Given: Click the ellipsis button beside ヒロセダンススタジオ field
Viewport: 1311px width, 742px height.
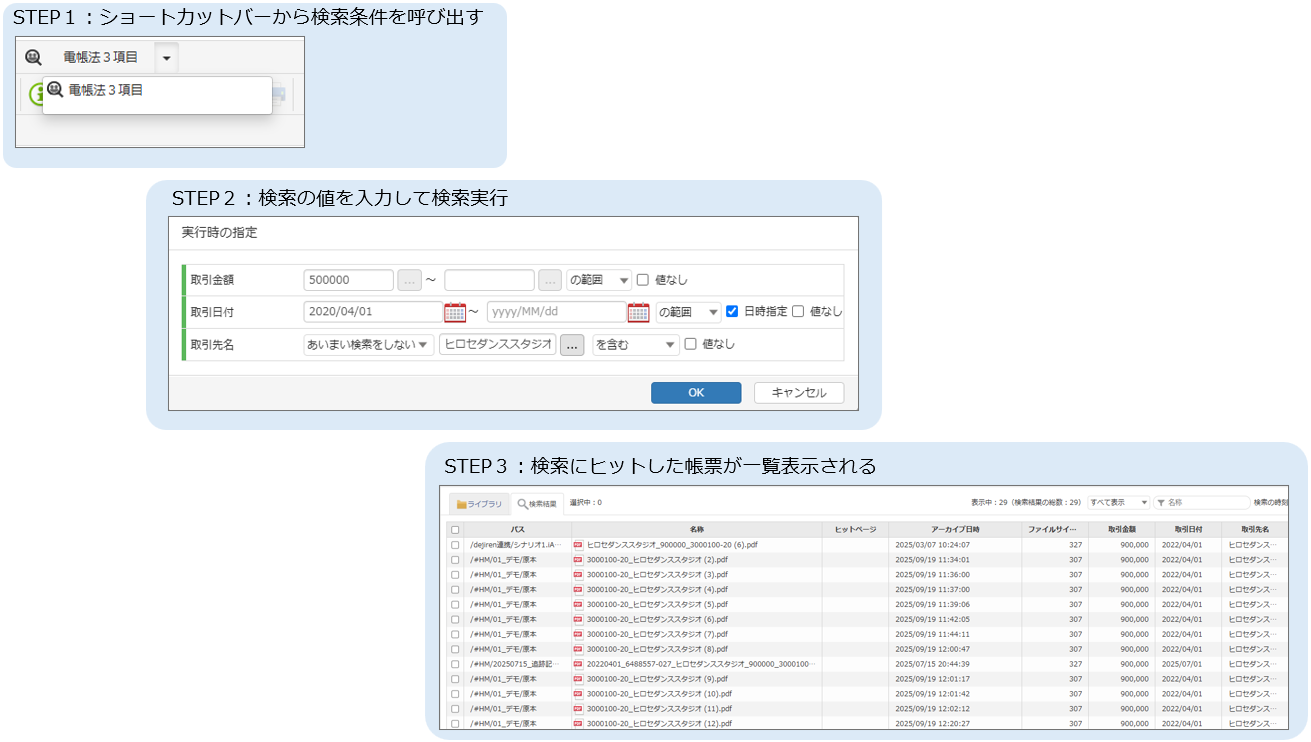Looking at the screenshot, I should pos(571,345).
